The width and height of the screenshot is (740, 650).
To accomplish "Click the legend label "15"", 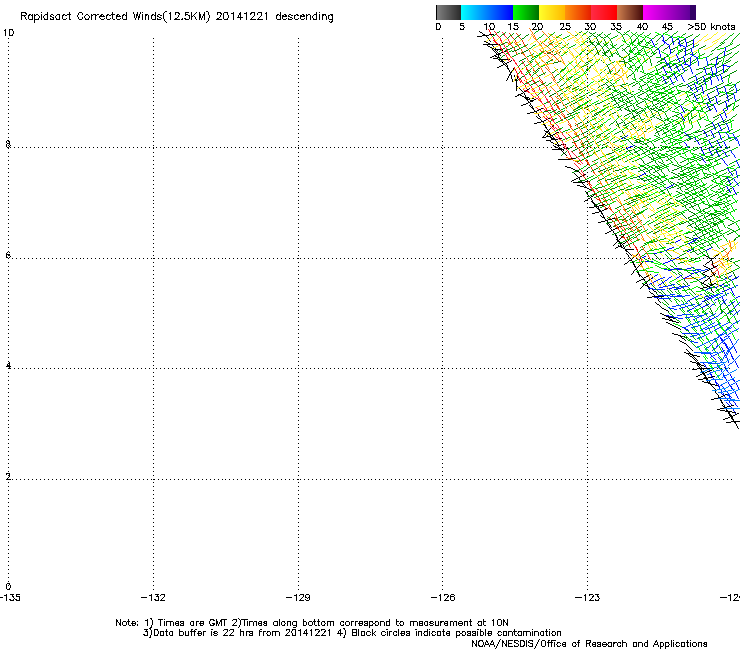I will click(513, 27).
